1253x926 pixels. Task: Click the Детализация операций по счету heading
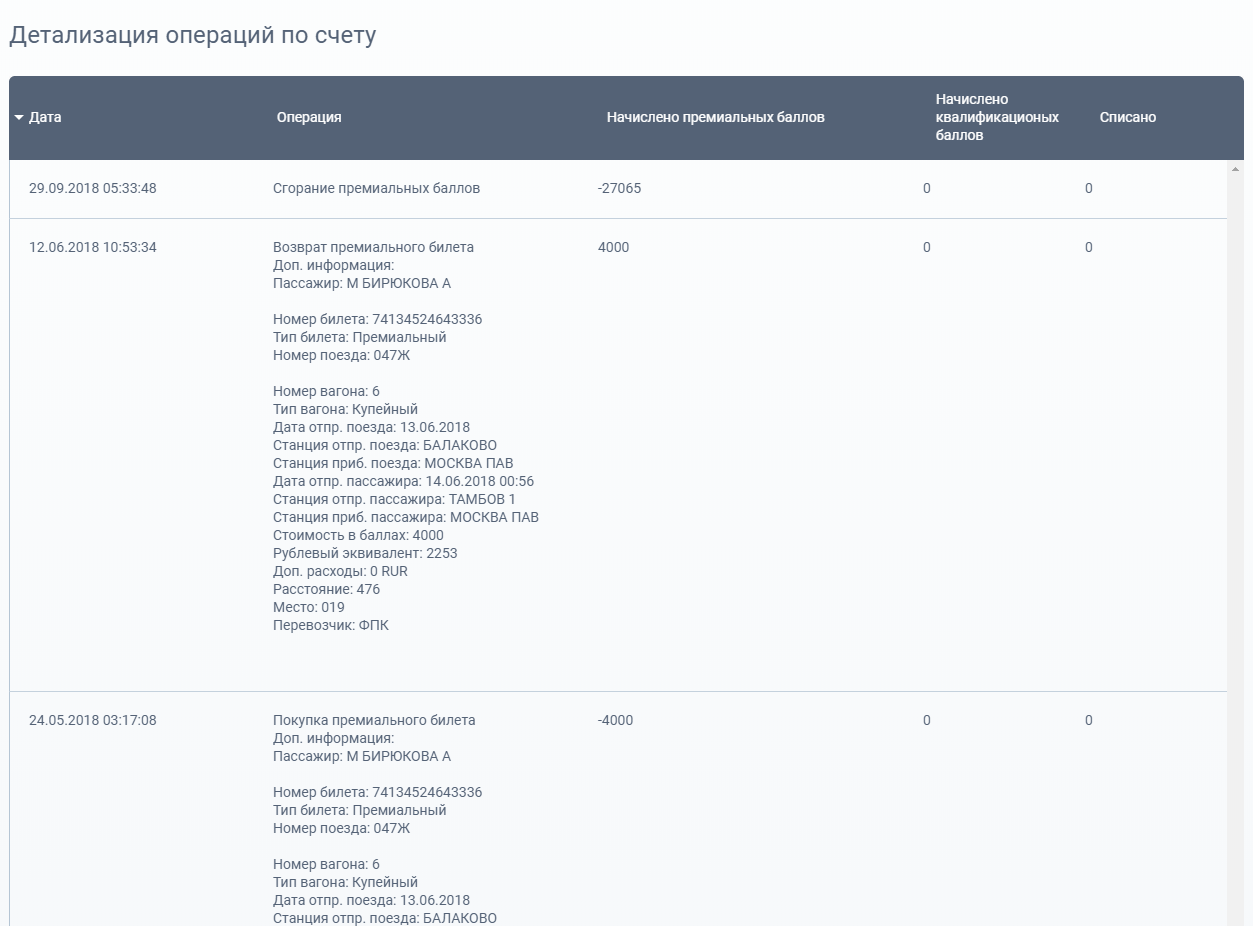click(193, 36)
